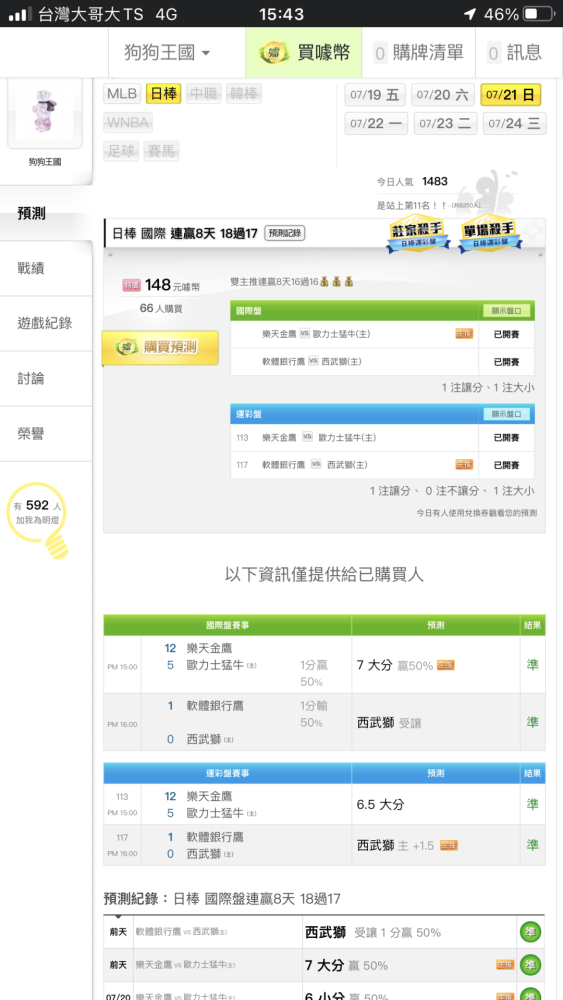Choose date 07/24 三
Image resolution: width=563 pixels, height=1000 pixels.
(x=515, y=123)
